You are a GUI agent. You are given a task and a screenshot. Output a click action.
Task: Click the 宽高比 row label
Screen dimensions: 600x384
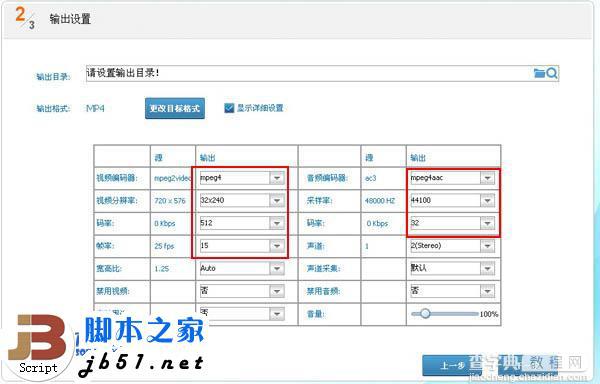[x=109, y=269]
